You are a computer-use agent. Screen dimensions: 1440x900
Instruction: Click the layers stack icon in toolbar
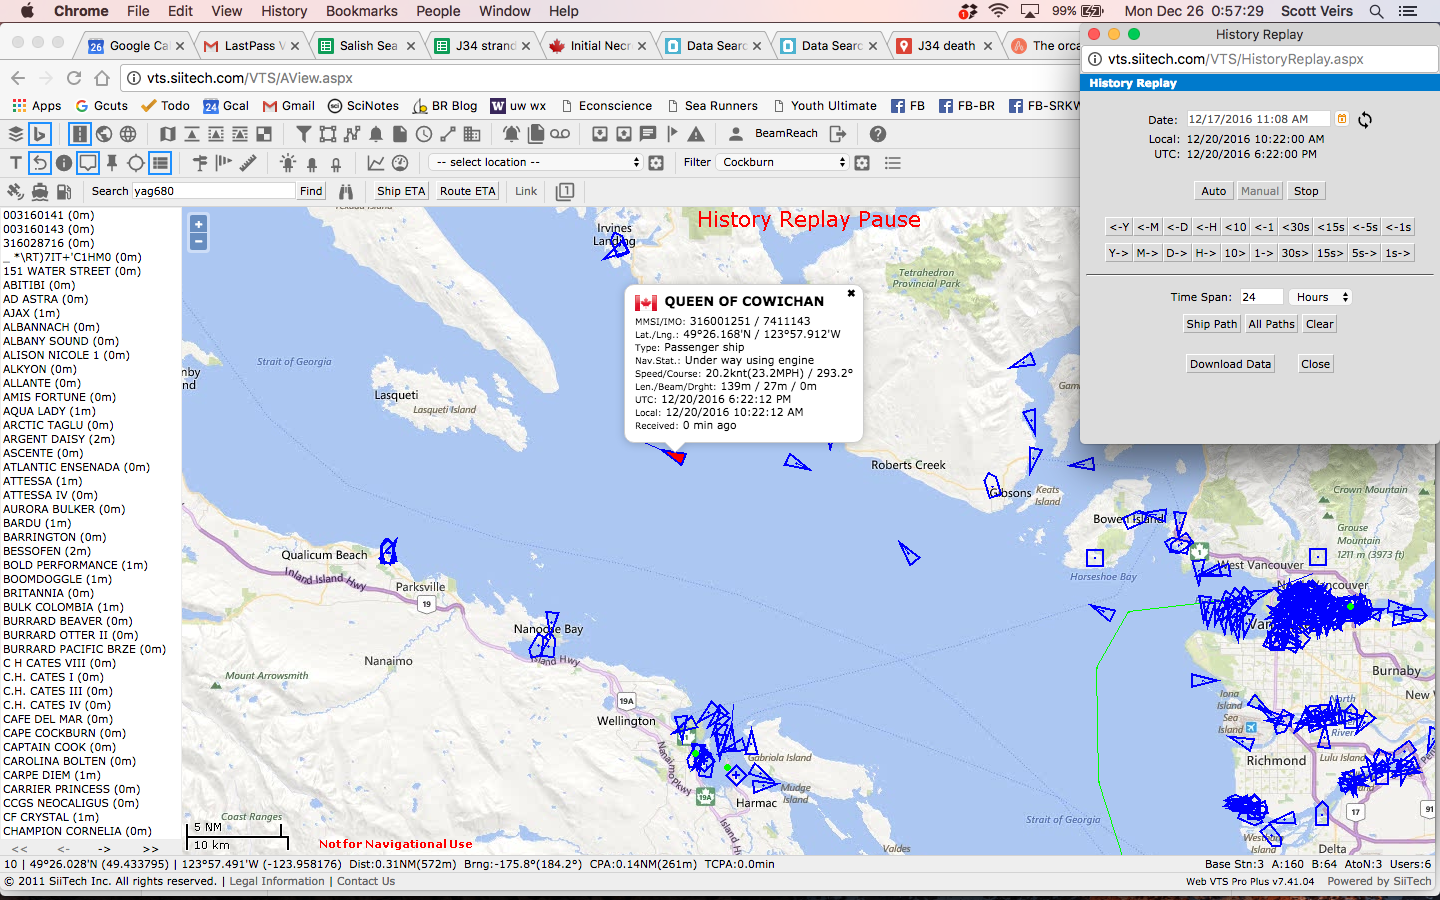coord(16,134)
